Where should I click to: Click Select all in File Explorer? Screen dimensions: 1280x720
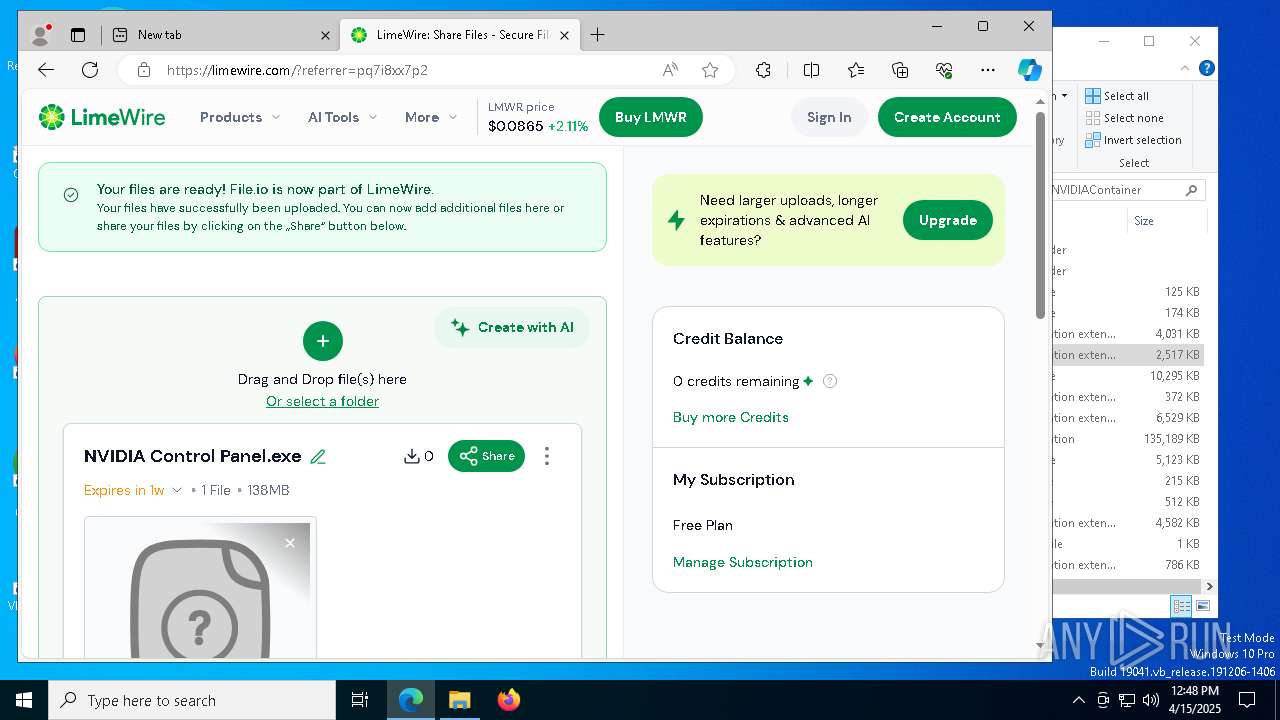[x=1117, y=96]
